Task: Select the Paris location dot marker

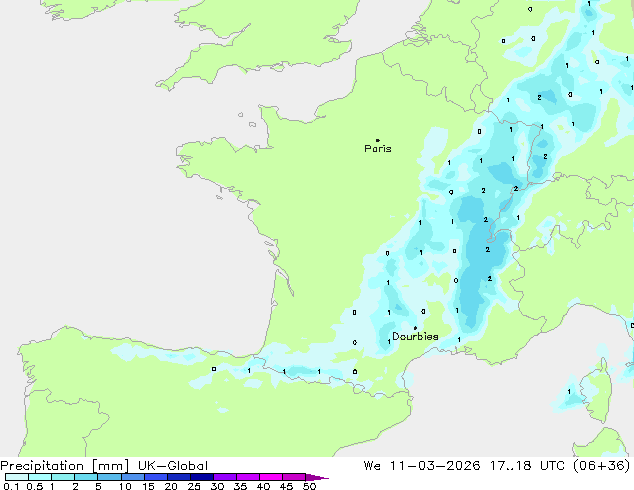Action: [378, 140]
